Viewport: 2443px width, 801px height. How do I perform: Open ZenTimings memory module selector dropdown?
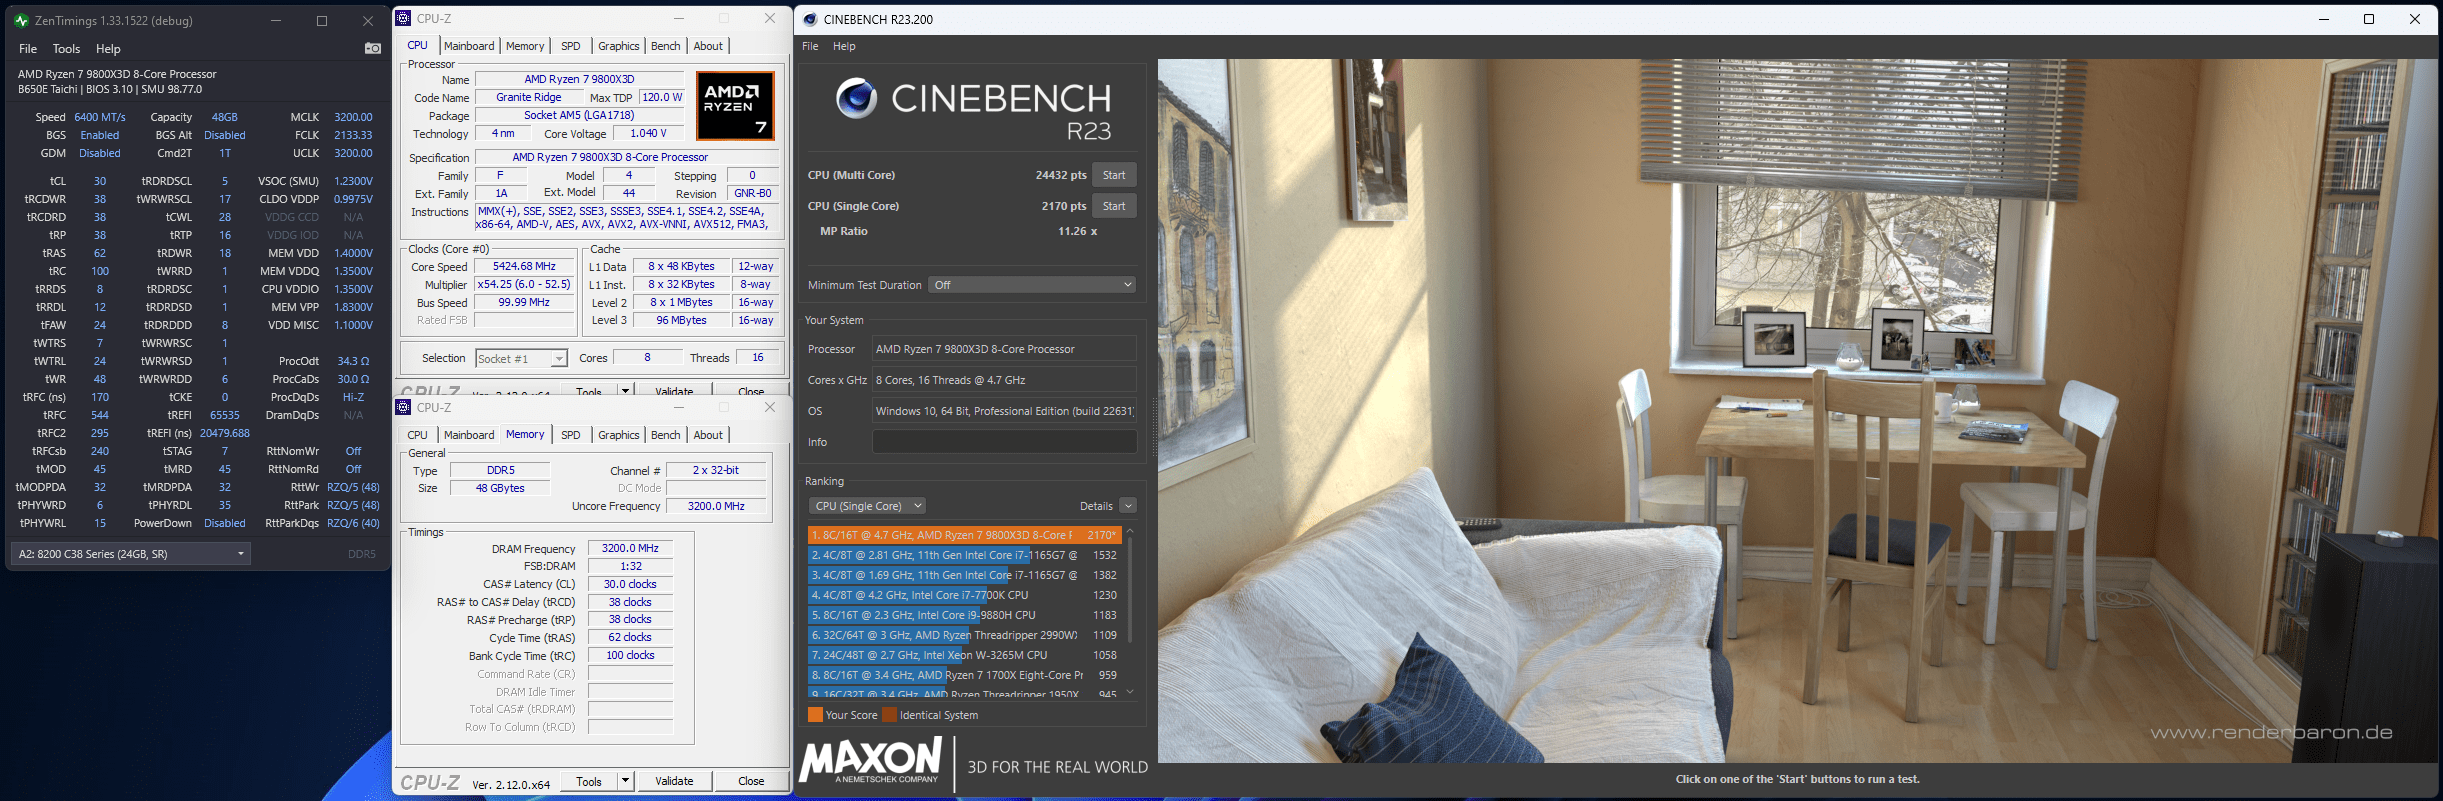(131, 554)
